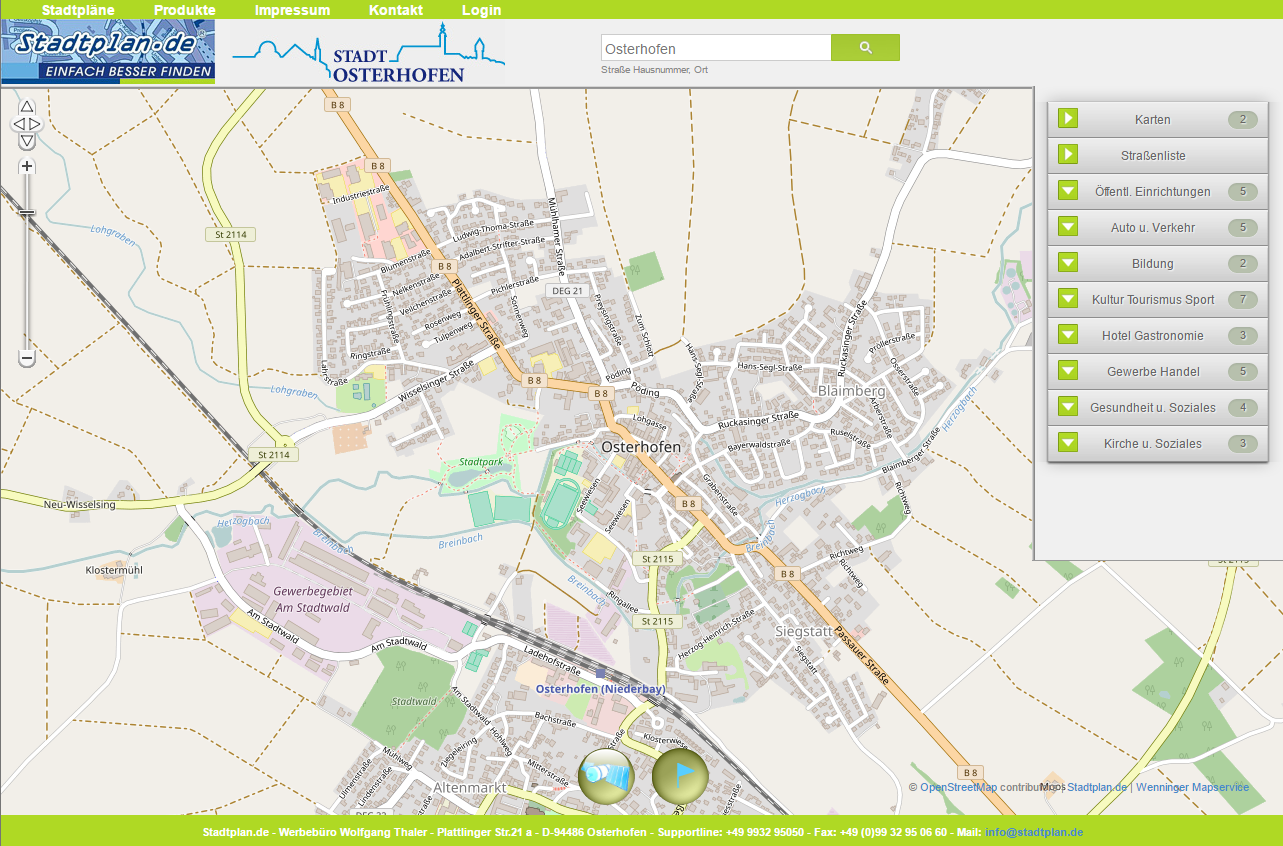The image size is (1283, 846).
Task: Click the info@stadtplan.de email link
Action: point(1034,832)
